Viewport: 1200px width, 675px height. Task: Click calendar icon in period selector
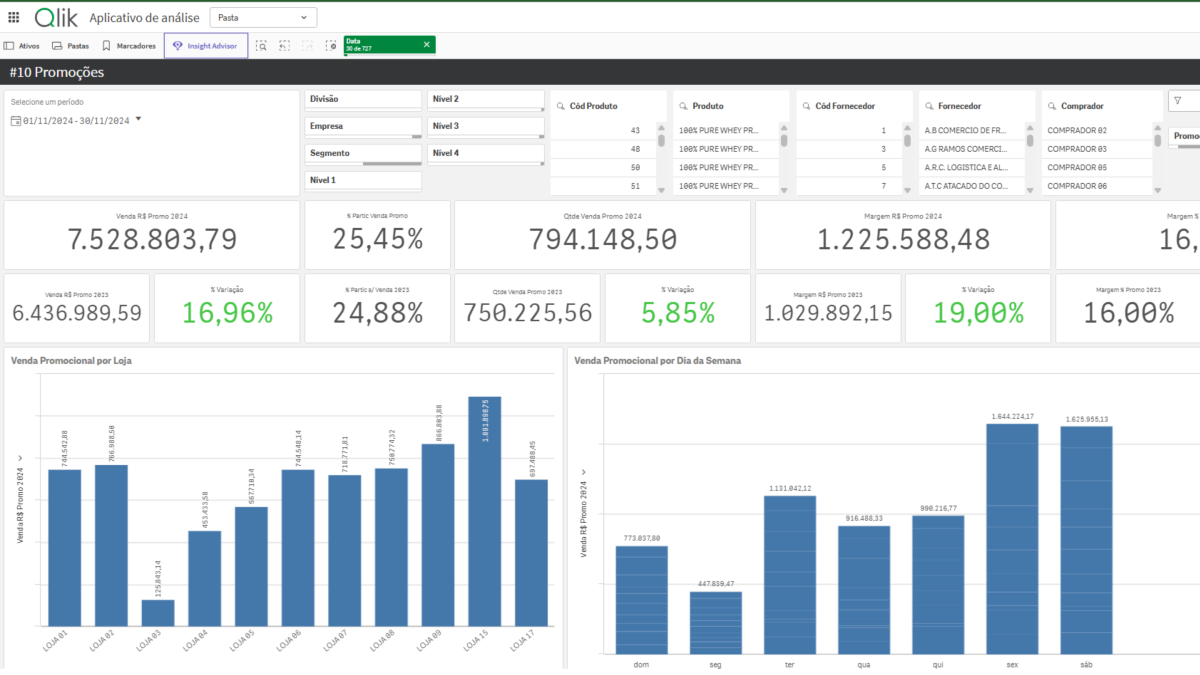point(15,120)
